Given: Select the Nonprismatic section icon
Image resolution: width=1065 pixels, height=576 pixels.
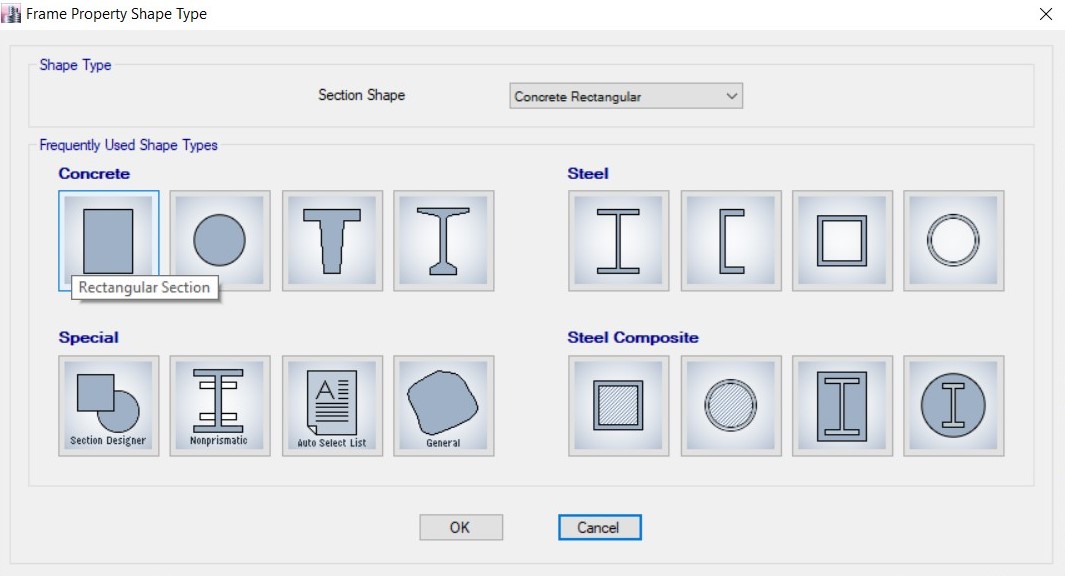Looking at the screenshot, I should pos(219,405).
